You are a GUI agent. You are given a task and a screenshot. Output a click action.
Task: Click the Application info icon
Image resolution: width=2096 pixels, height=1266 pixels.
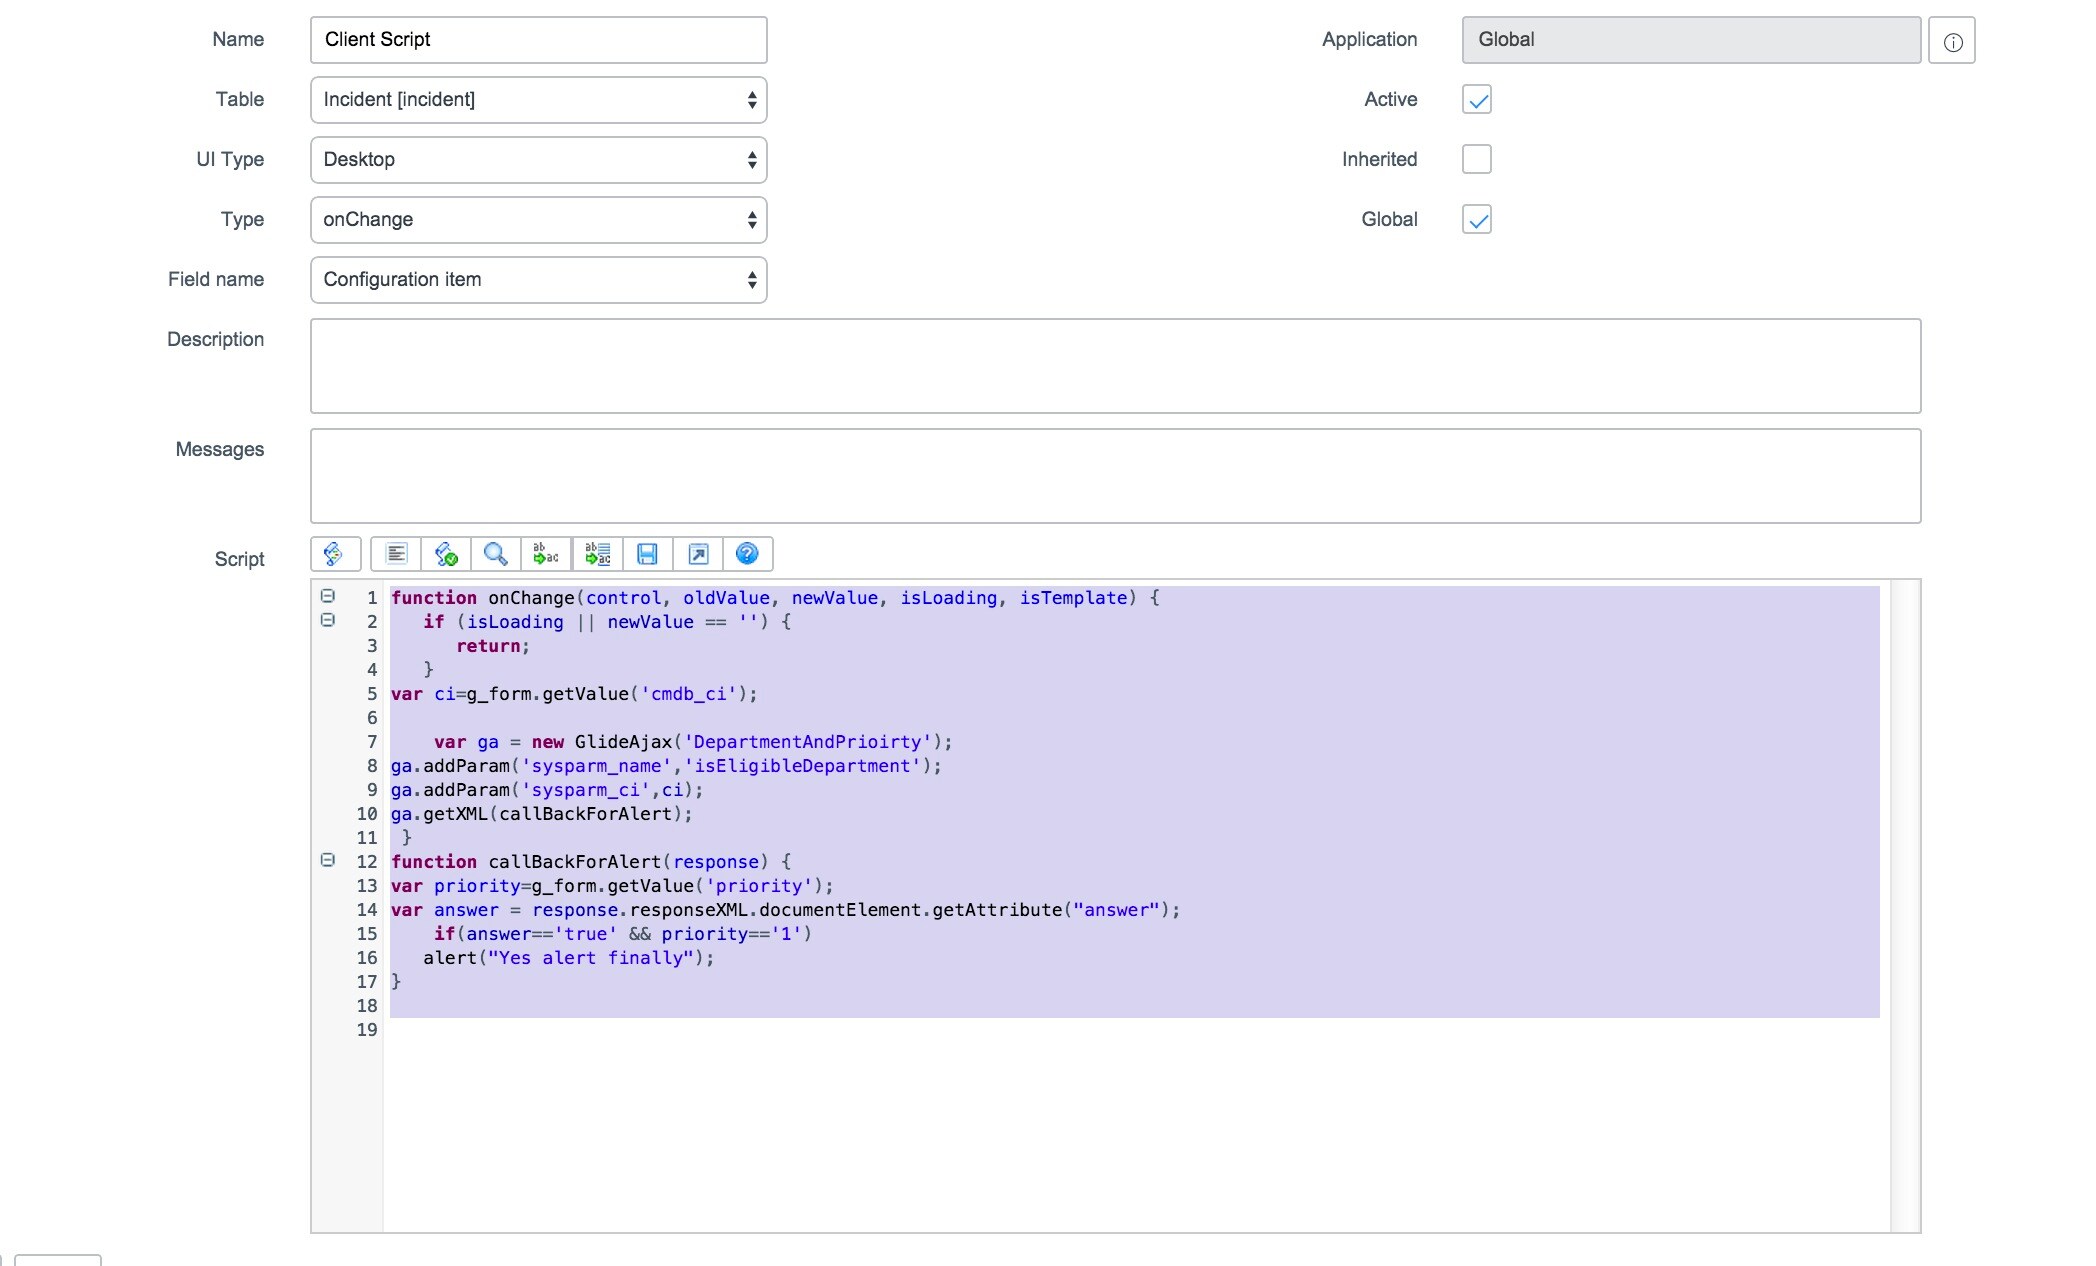pos(1952,41)
